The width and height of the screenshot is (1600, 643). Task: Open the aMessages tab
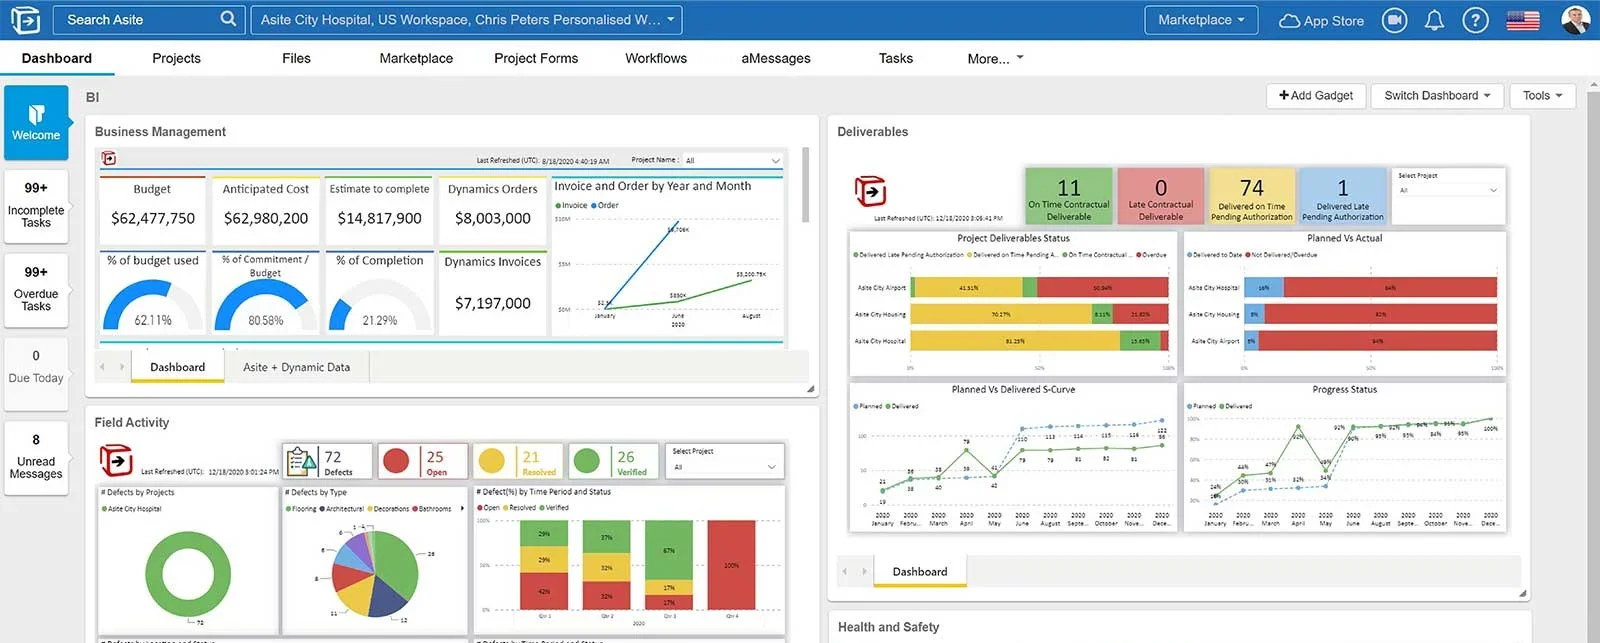(x=776, y=58)
